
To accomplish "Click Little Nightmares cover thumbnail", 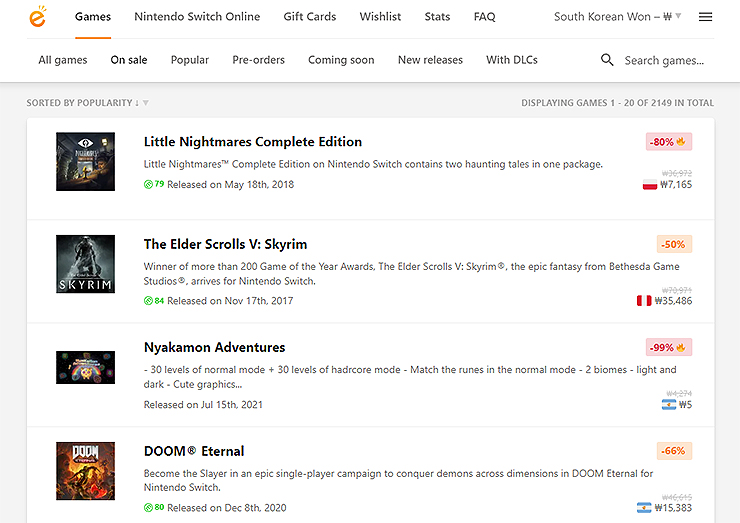I will pyautogui.click(x=85, y=161).
